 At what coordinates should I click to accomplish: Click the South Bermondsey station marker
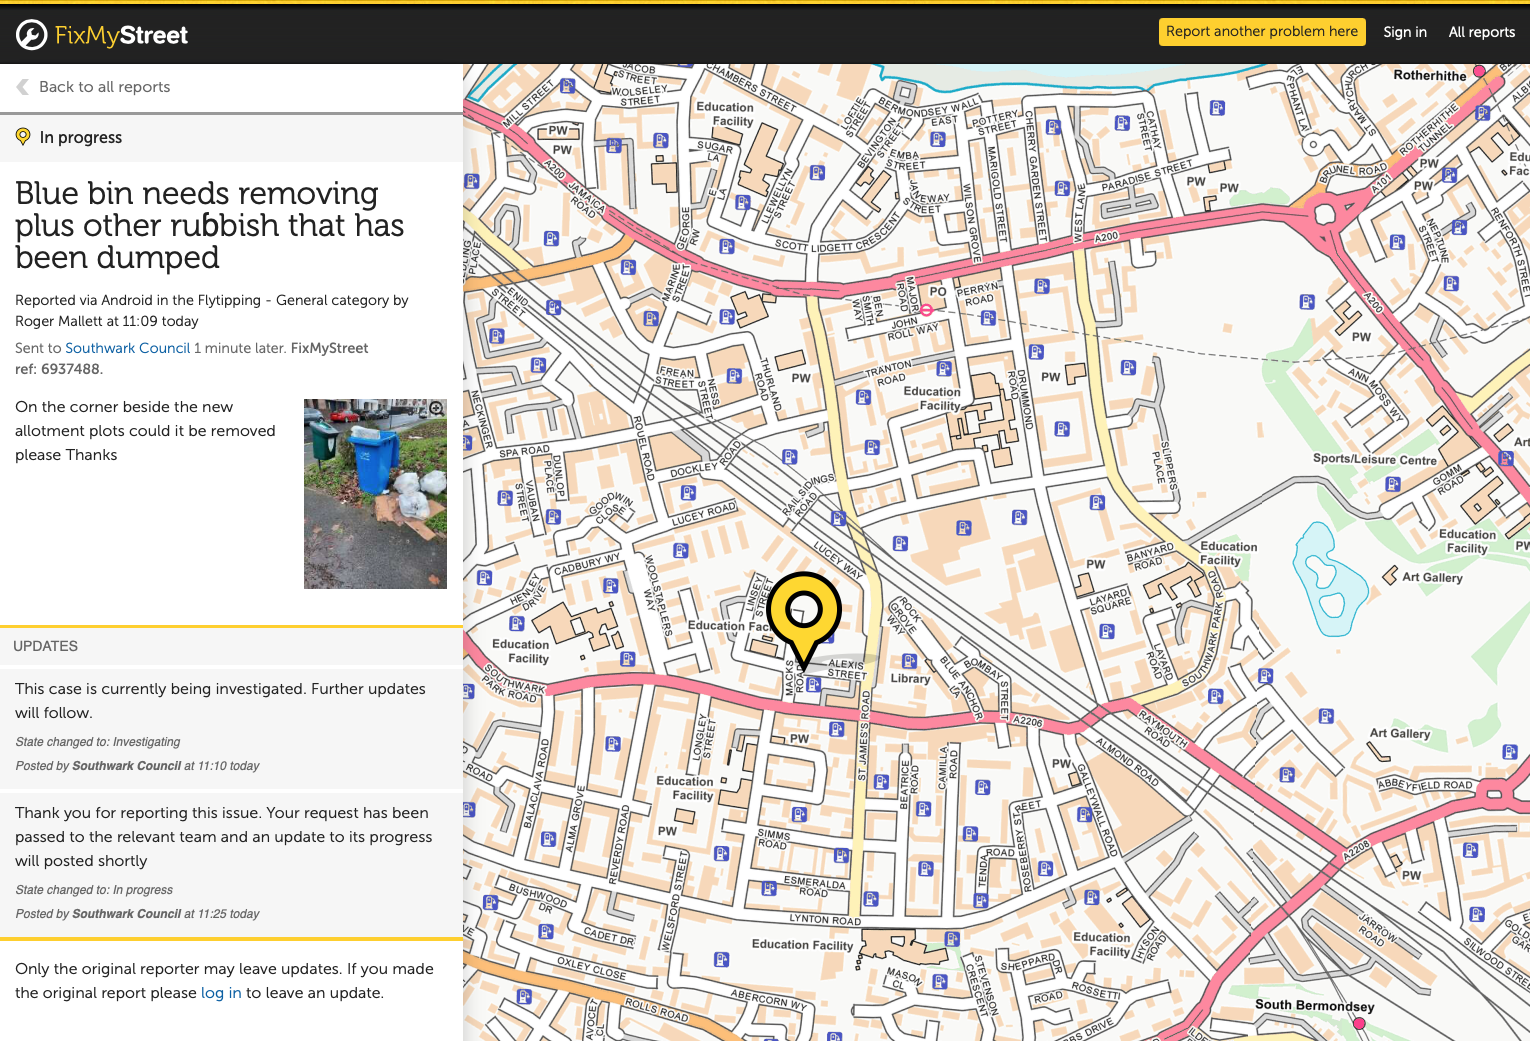(x=1359, y=1023)
